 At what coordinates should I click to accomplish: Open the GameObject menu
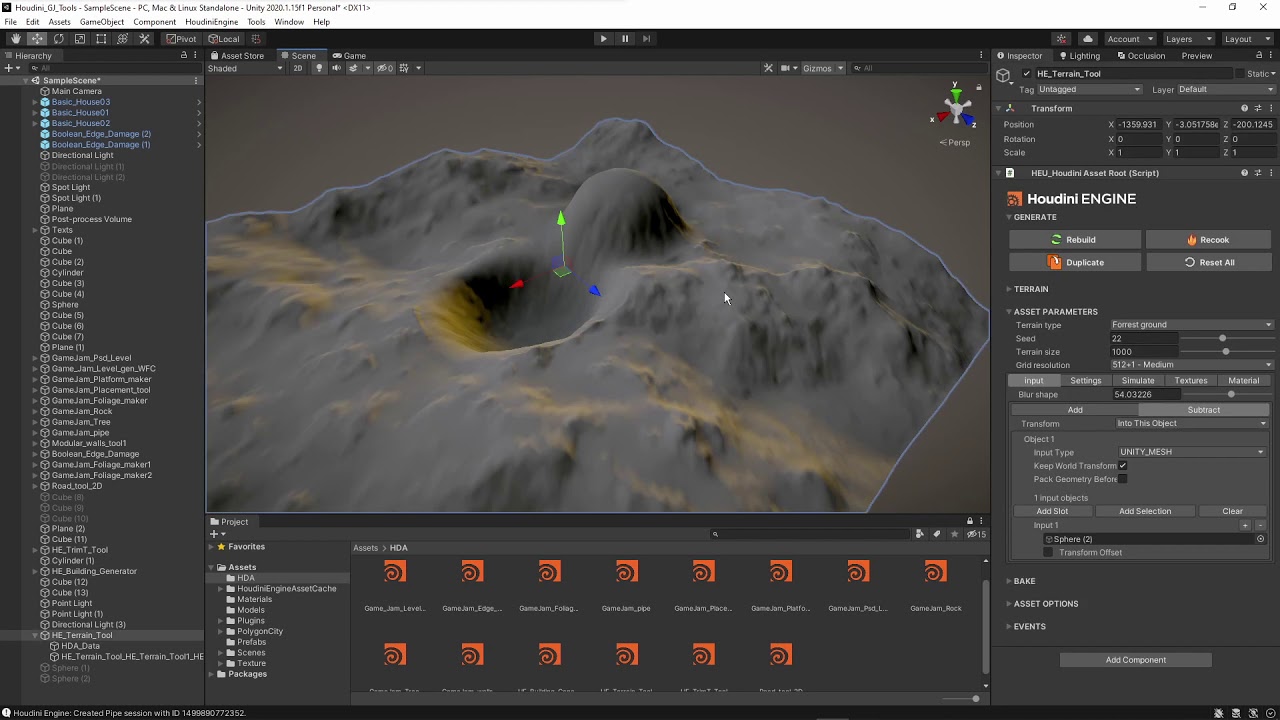[101, 22]
